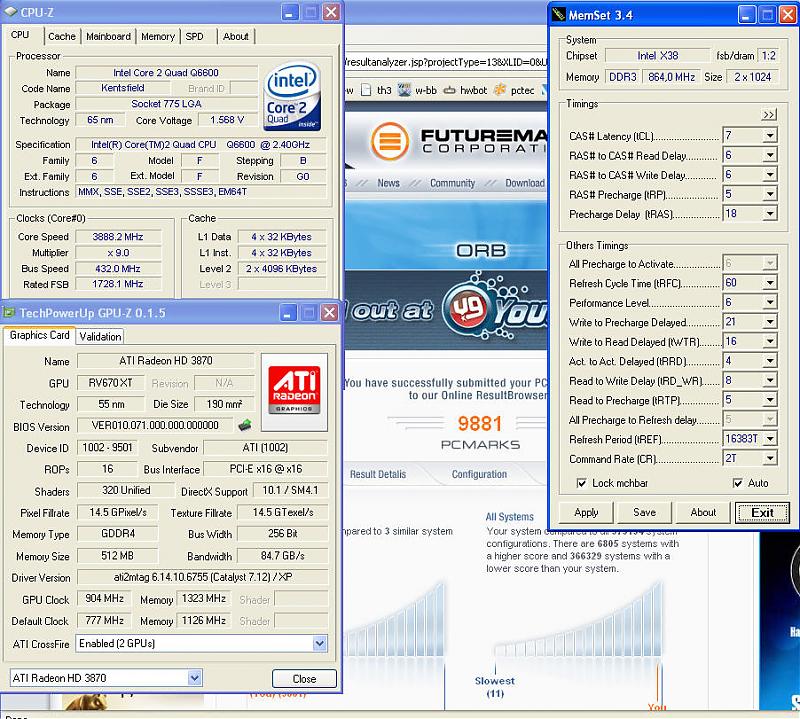
Task: Click the Close button in GPU-Z
Action: (x=304, y=679)
